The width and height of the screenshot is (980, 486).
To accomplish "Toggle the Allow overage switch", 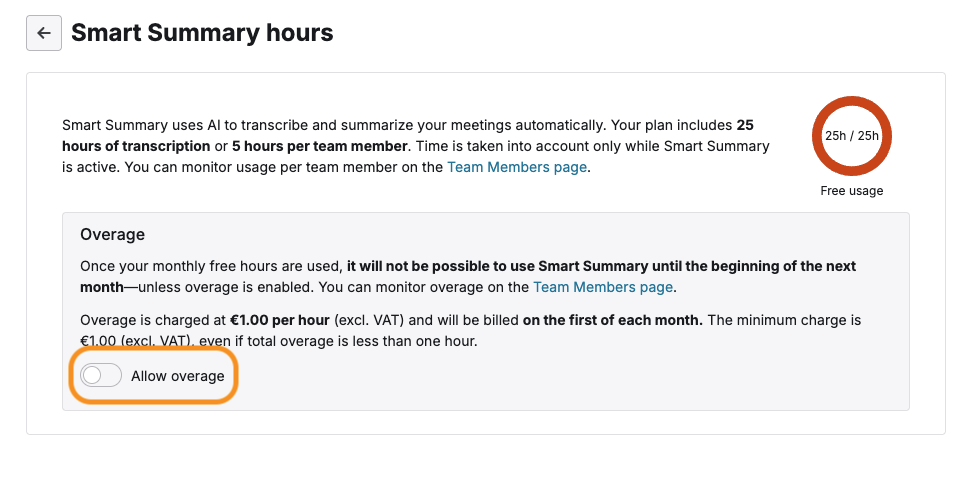I will coord(101,376).
